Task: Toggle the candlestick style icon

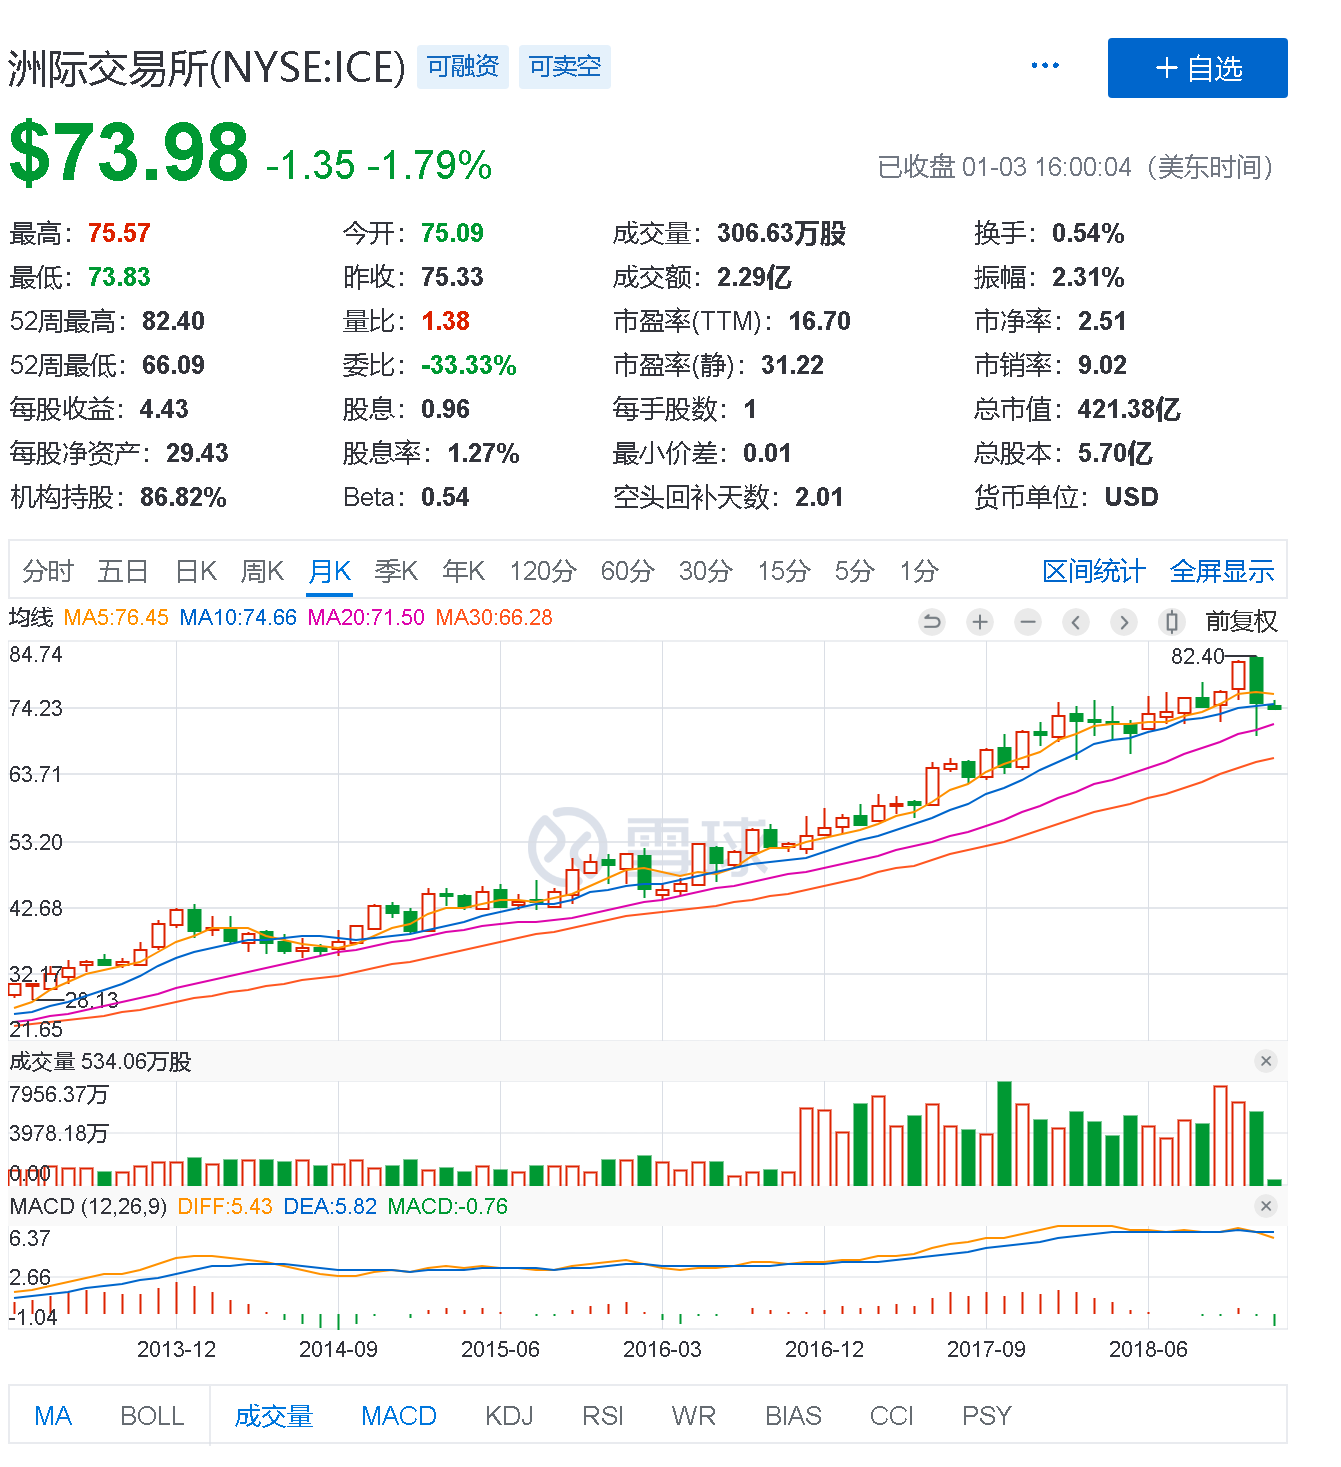Action: pos(1172,622)
